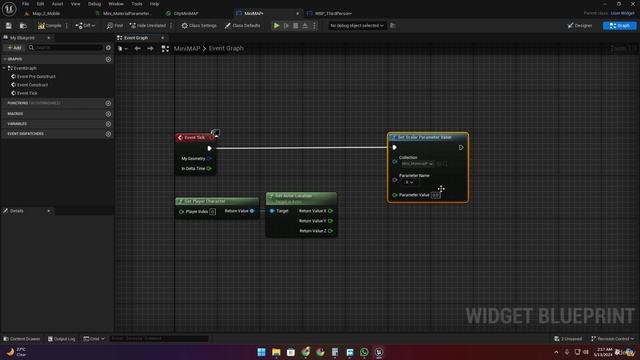
Task: Click the Stop simulation button
Action: tap(296, 25)
